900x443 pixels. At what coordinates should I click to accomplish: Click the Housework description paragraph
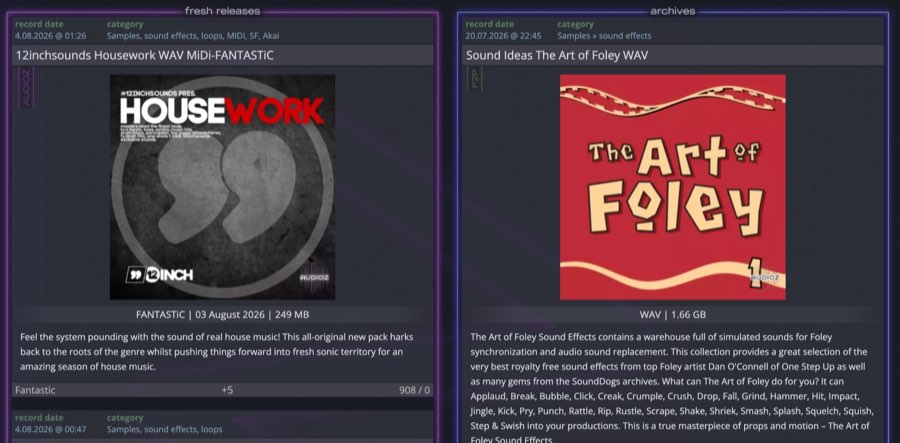pyautogui.click(x=217, y=352)
